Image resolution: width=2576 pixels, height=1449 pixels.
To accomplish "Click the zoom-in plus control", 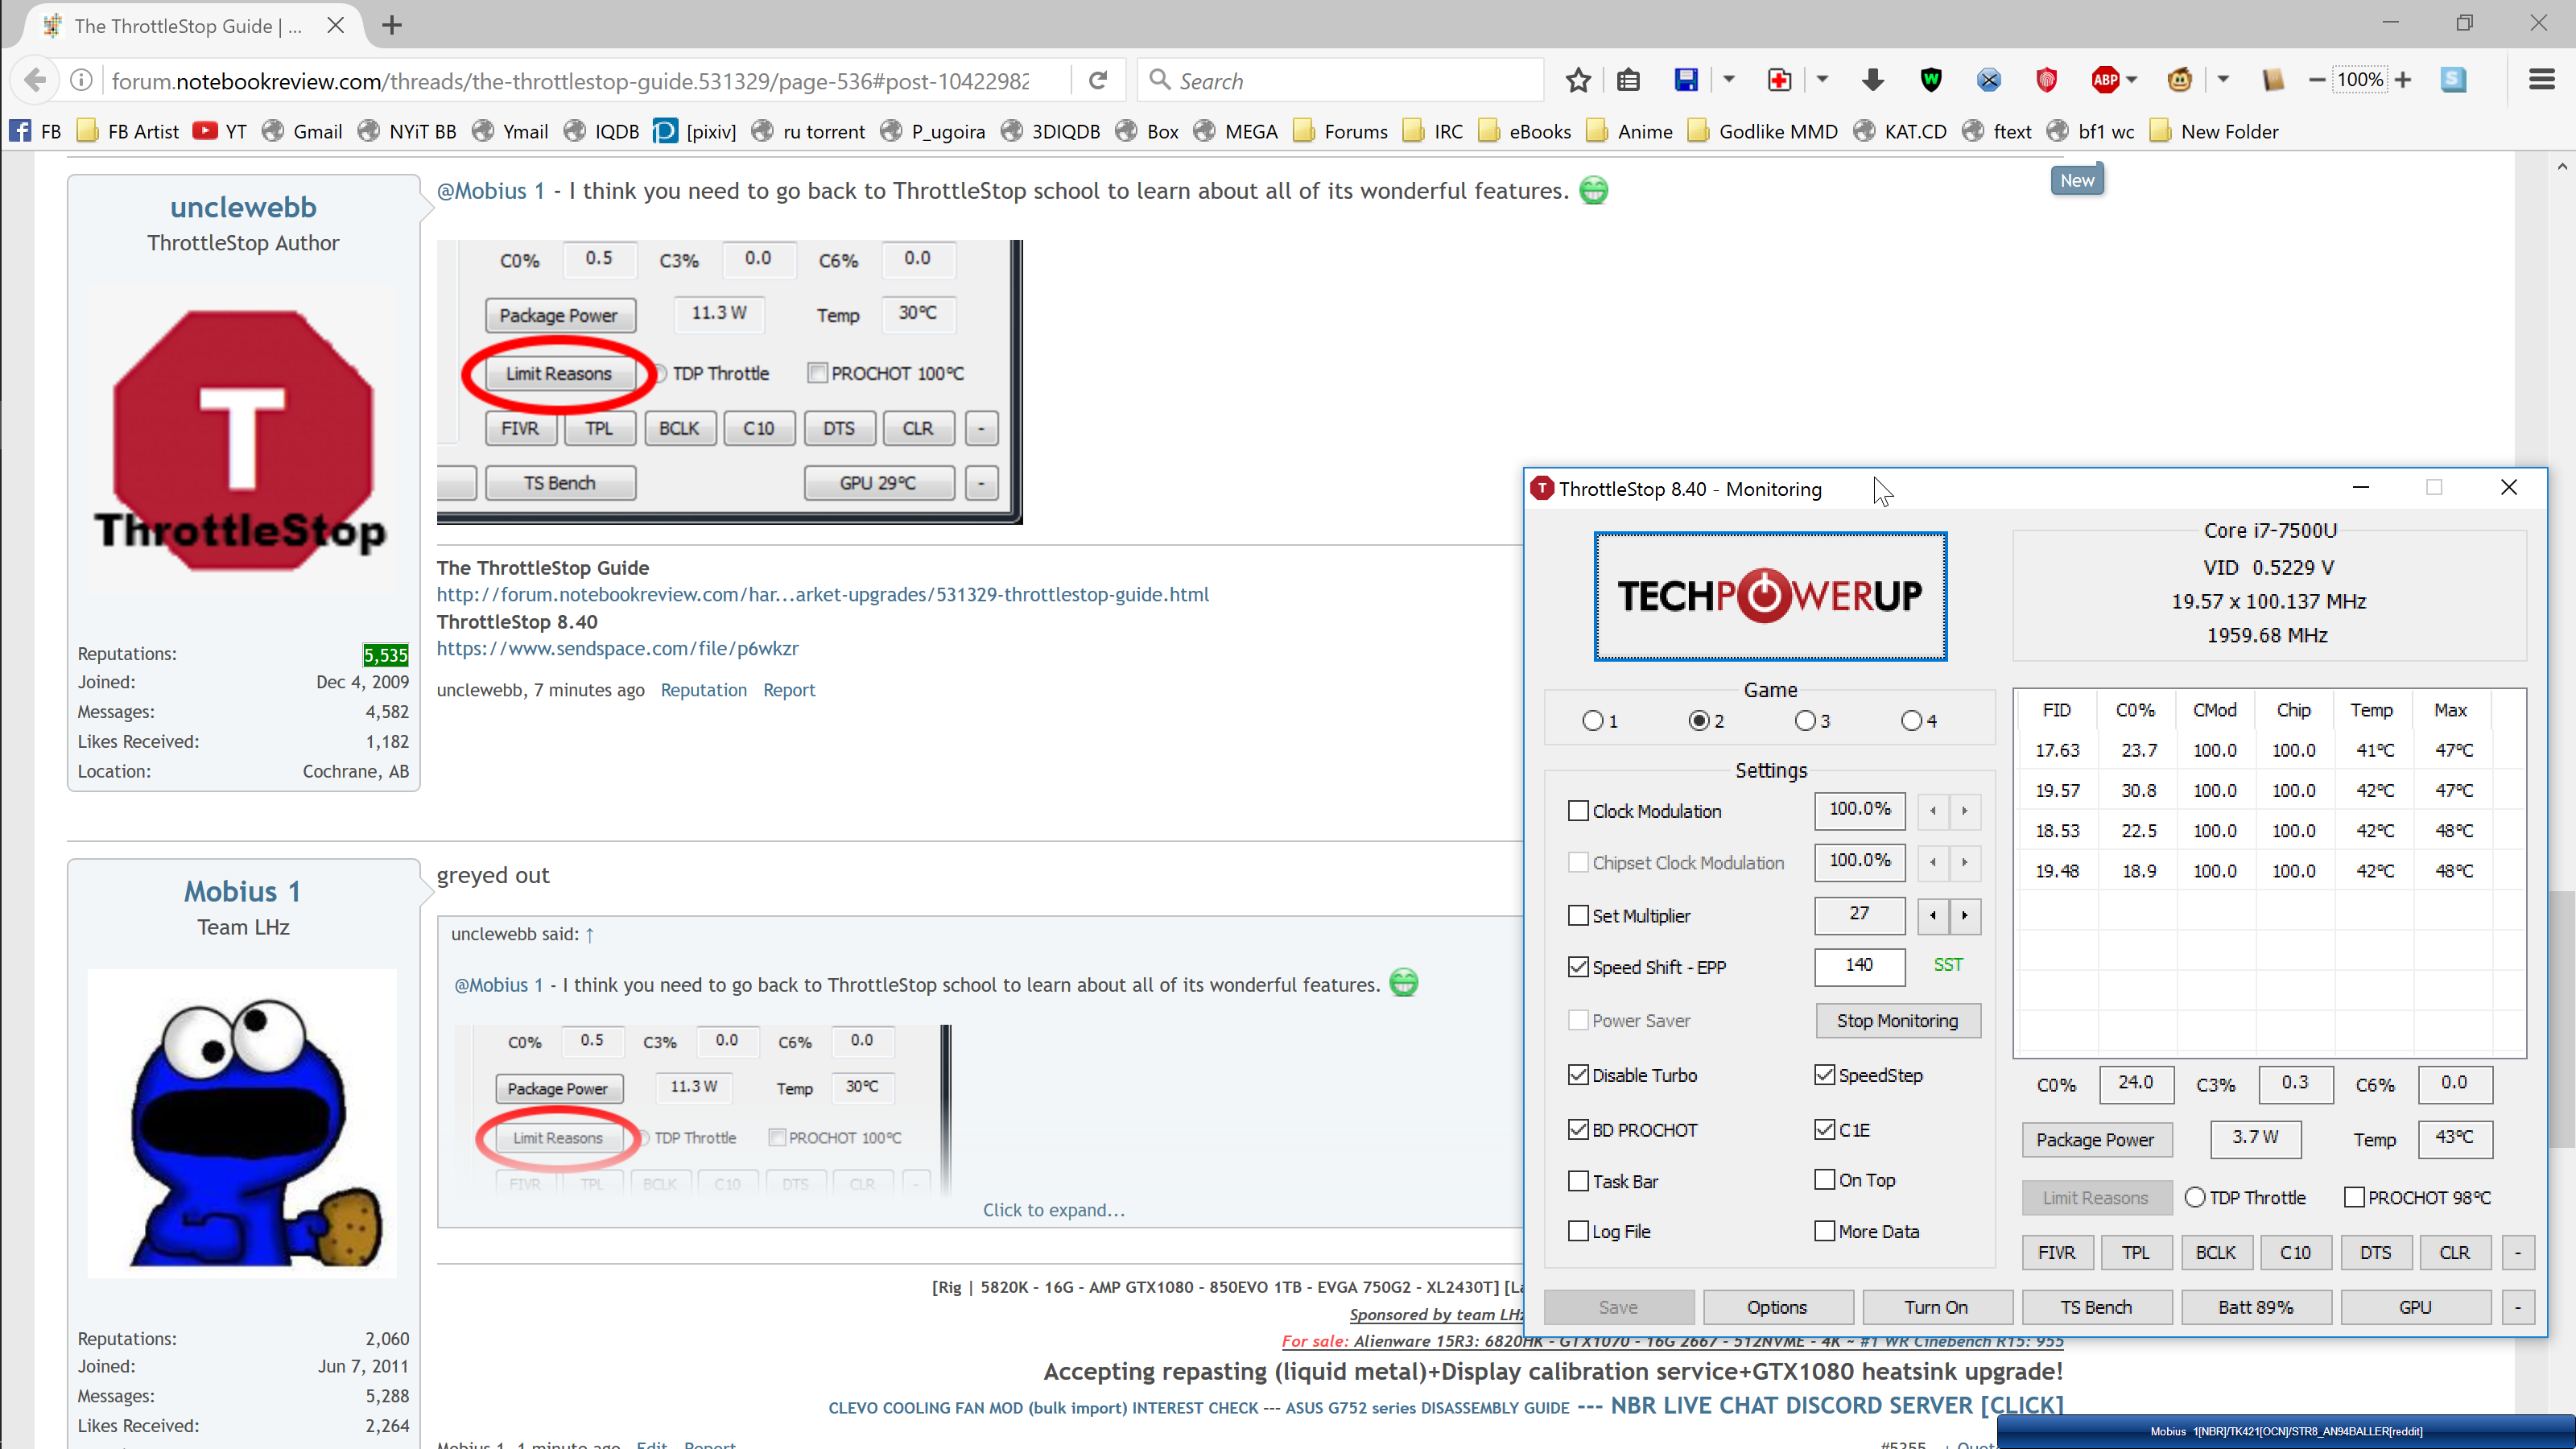I will 2403,80.
